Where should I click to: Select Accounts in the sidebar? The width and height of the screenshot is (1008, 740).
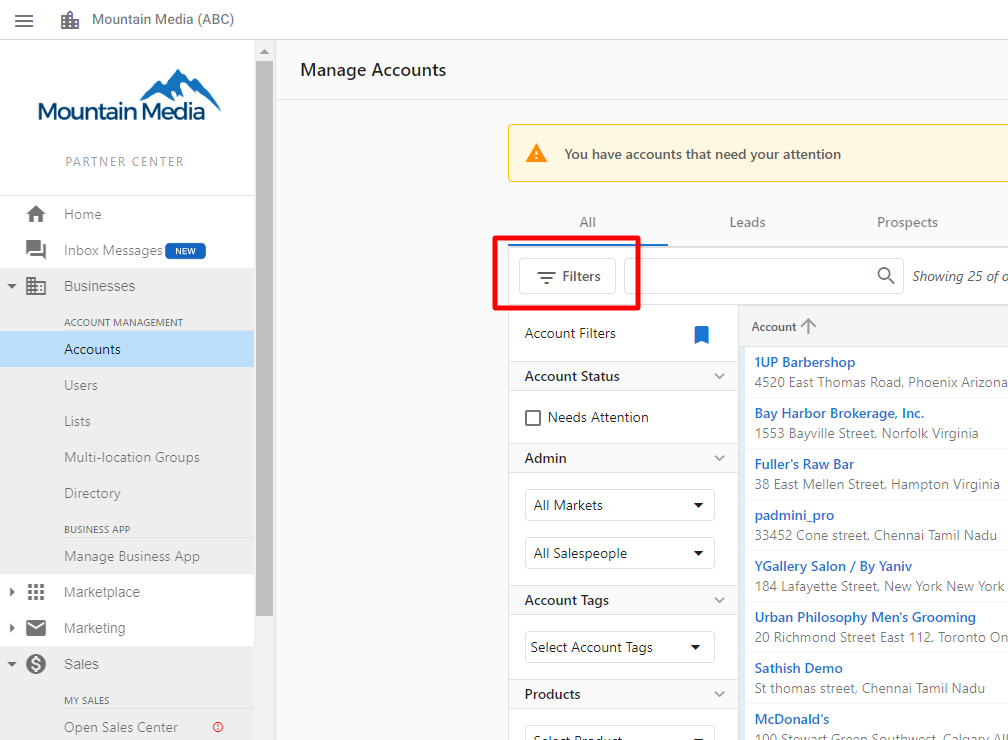coord(127,349)
